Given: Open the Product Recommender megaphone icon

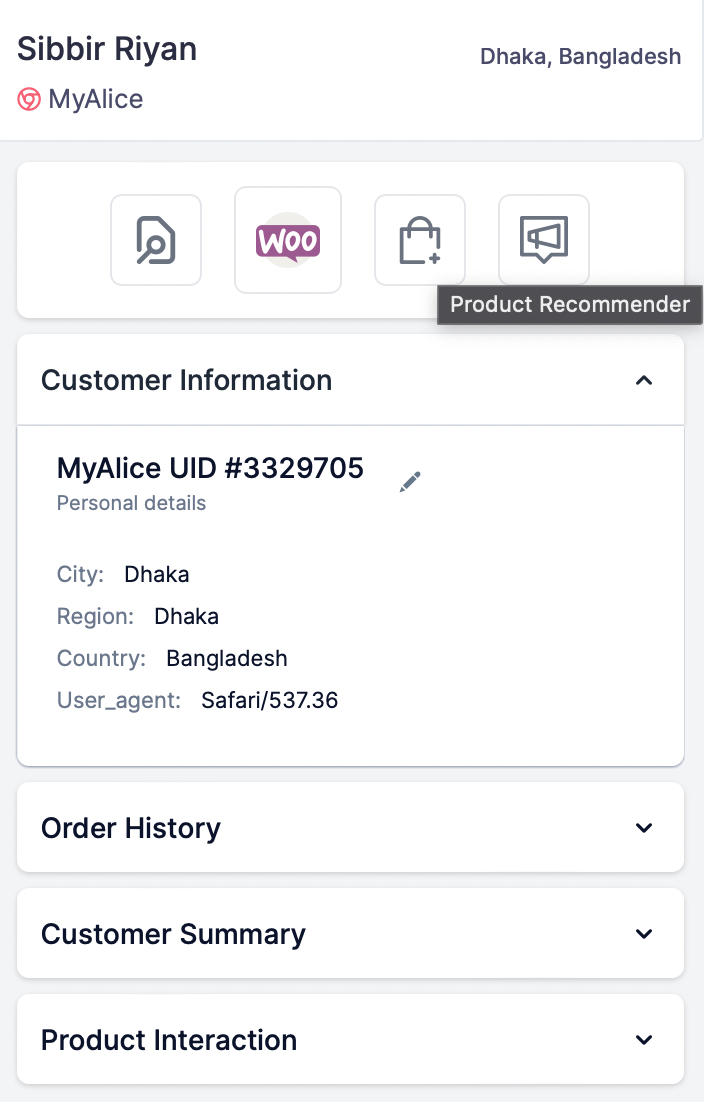Looking at the screenshot, I should 544,240.
